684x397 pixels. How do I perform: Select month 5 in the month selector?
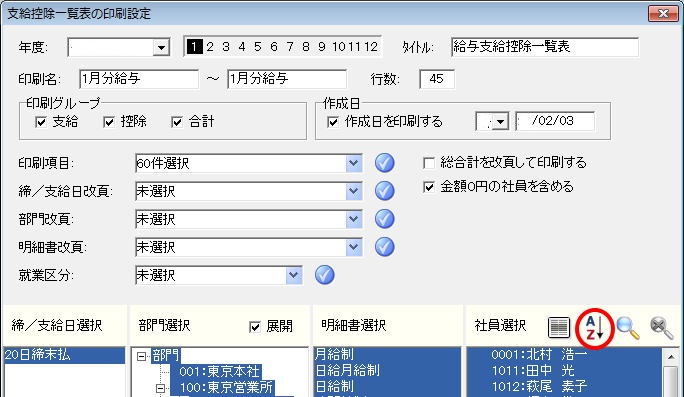[x=258, y=47]
